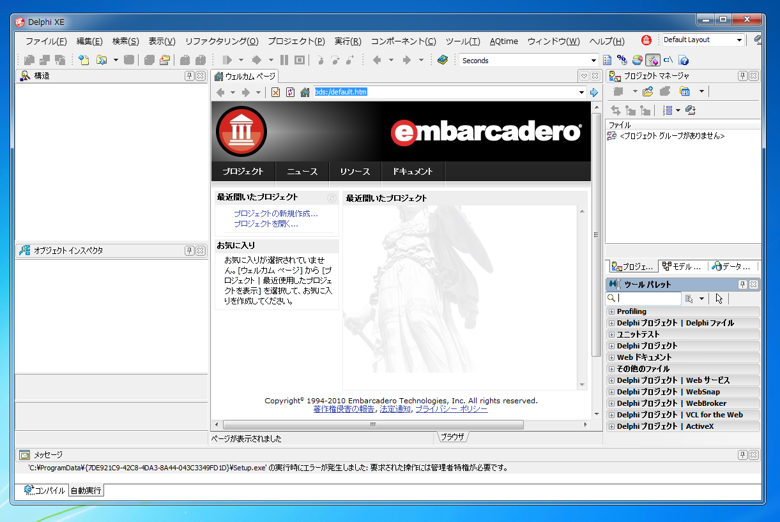Image resolution: width=780 pixels, height=522 pixels.
Task: Click the Pause program button
Action: tap(284, 60)
